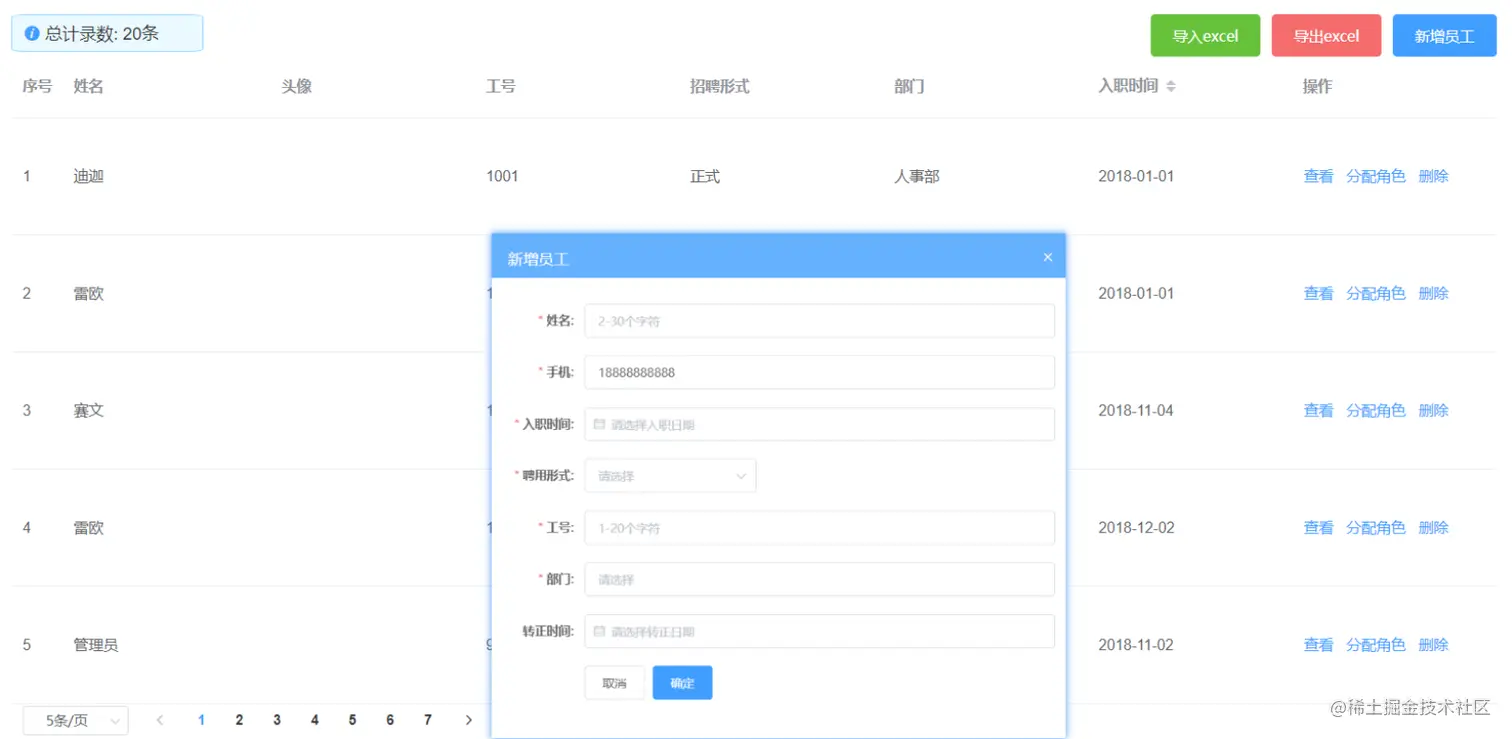Click 查看 in the 赛文 row
The height and width of the screenshot is (739, 1512).
pyautogui.click(x=1318, y=410)
